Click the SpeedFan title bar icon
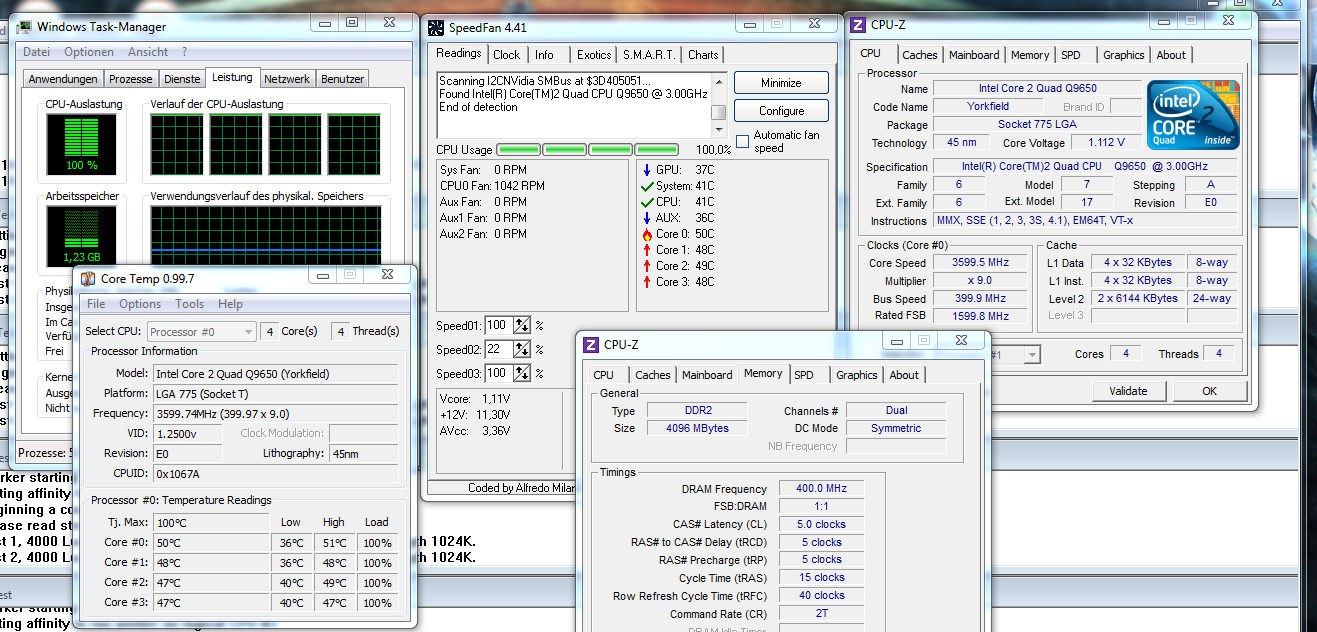 [x=436, y=27]
